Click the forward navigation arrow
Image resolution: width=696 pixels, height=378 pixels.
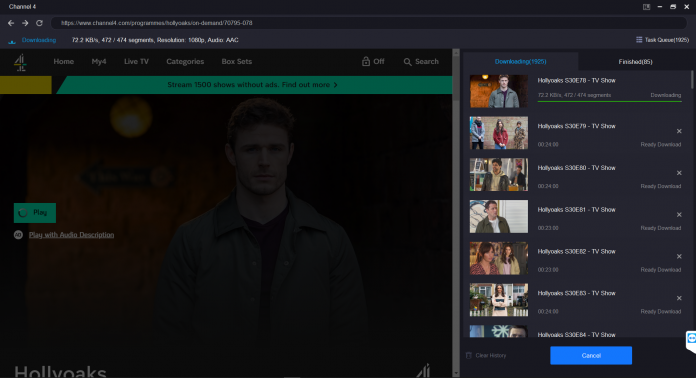[x=25, y=23]
